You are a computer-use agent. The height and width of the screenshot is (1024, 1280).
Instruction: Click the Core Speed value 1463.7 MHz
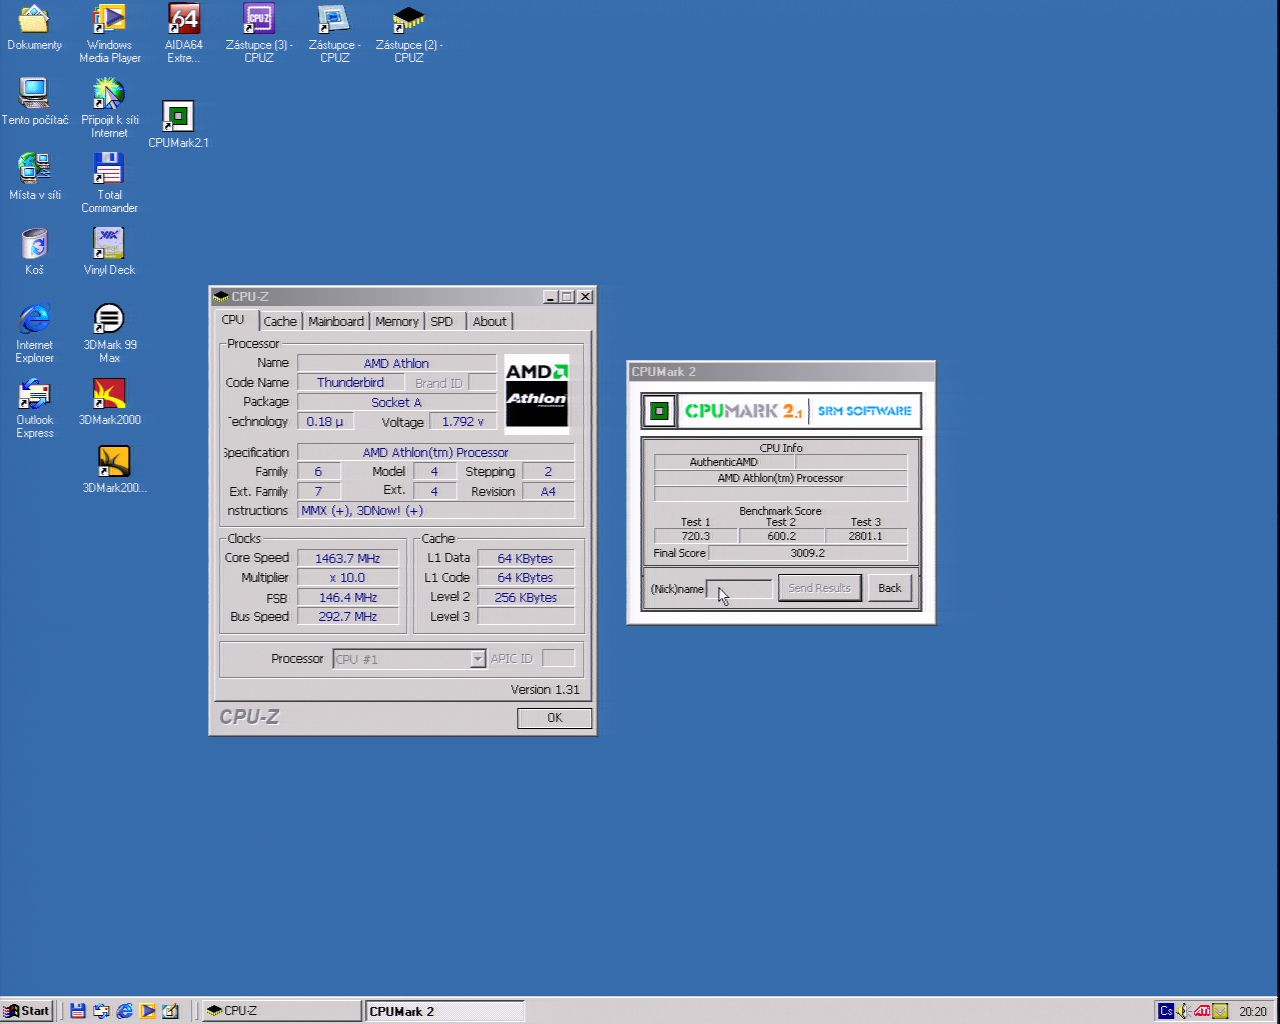pos(348,558)
